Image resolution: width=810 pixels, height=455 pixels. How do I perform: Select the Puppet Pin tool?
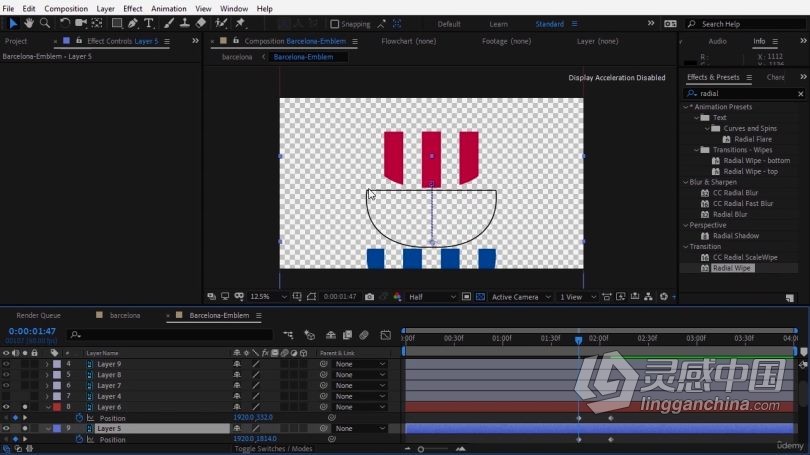(x=240, y=23)
